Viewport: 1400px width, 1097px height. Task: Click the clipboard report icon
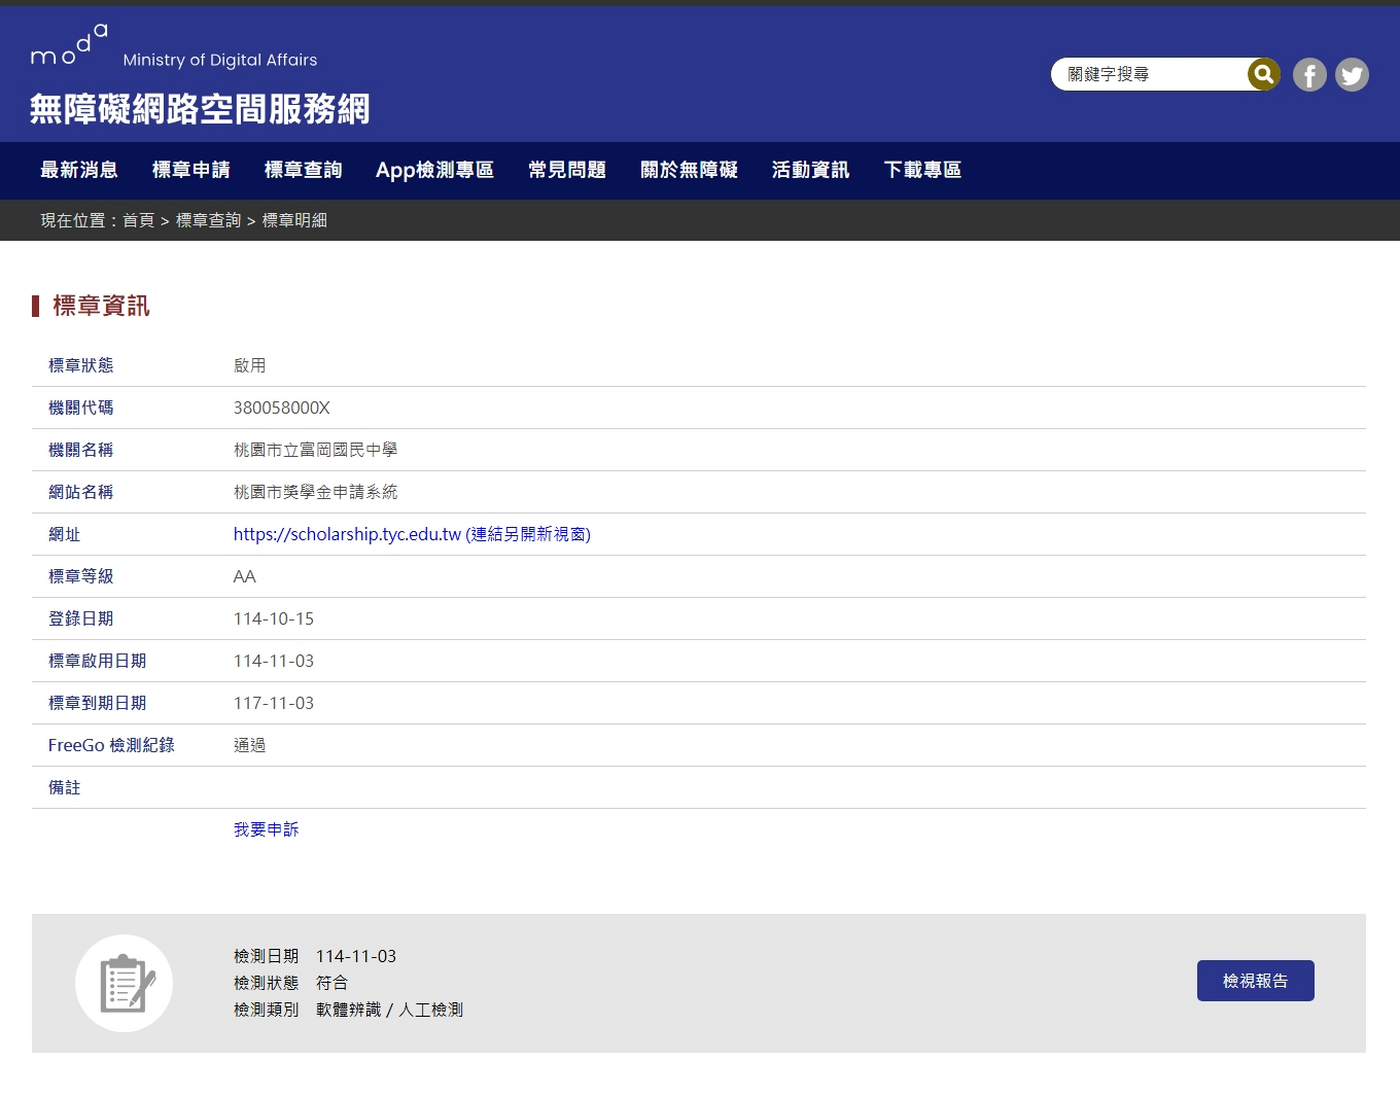(x=124, y=983)
